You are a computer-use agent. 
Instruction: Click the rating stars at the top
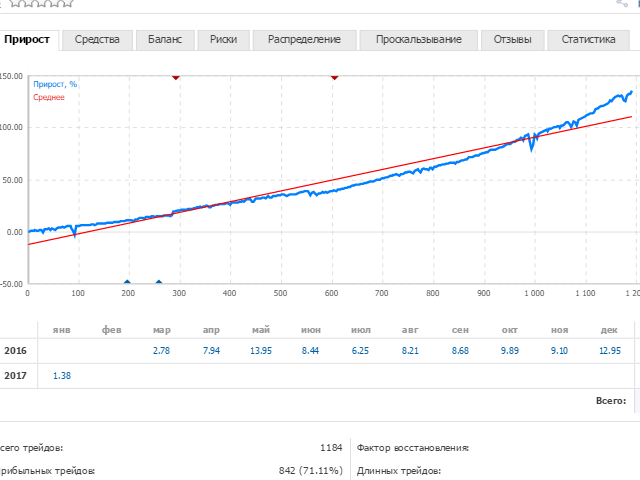click(41, 3)
